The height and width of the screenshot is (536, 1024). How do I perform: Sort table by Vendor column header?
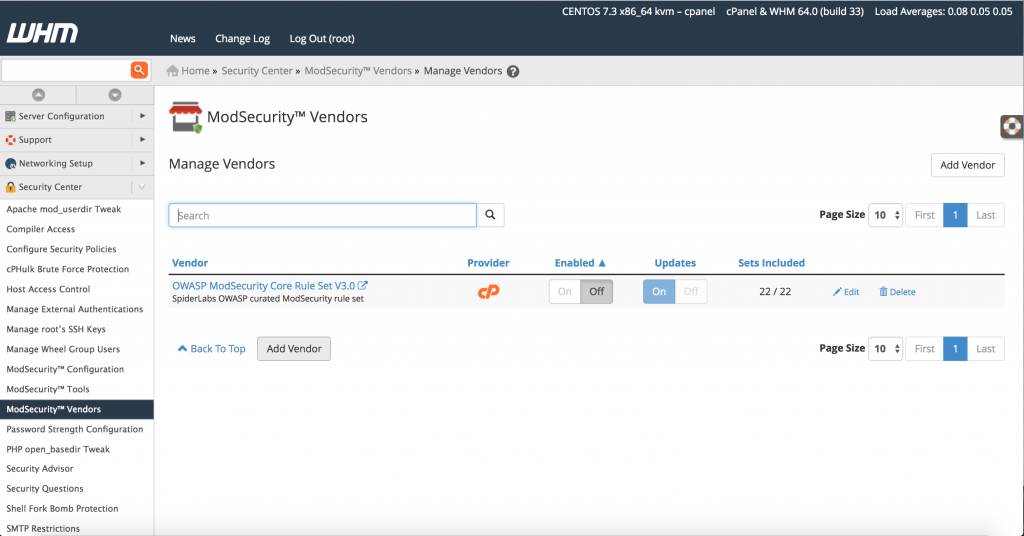click(190, 263)
